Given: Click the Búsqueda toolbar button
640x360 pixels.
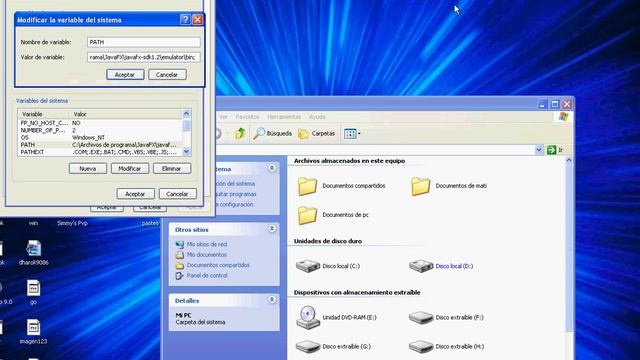Looking at the screenshot, I should 272,133.
